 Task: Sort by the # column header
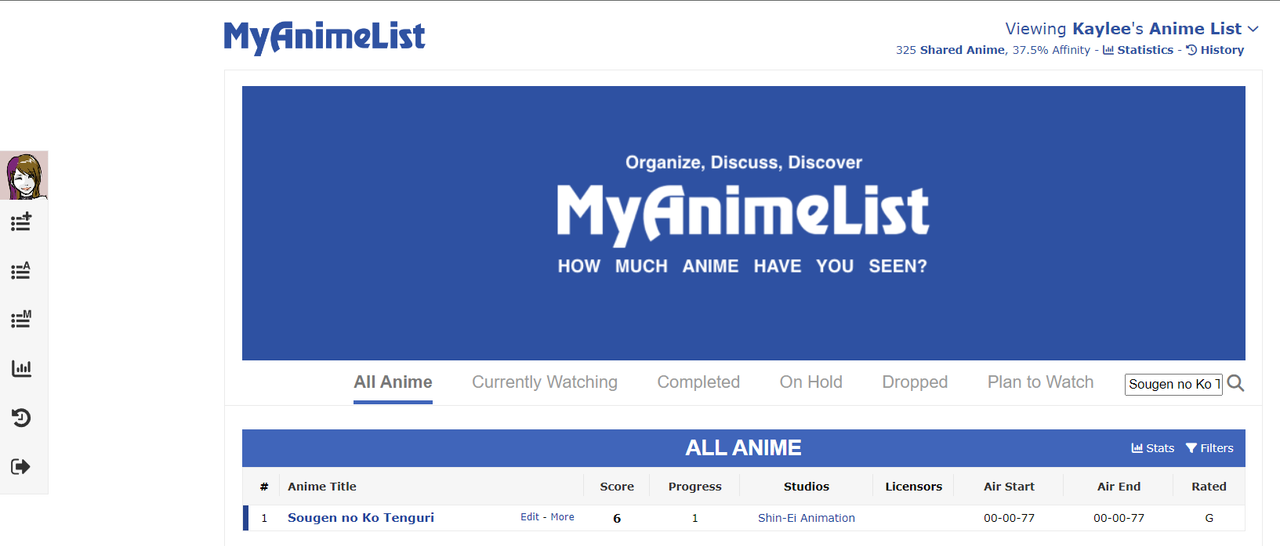pos(264,487)
